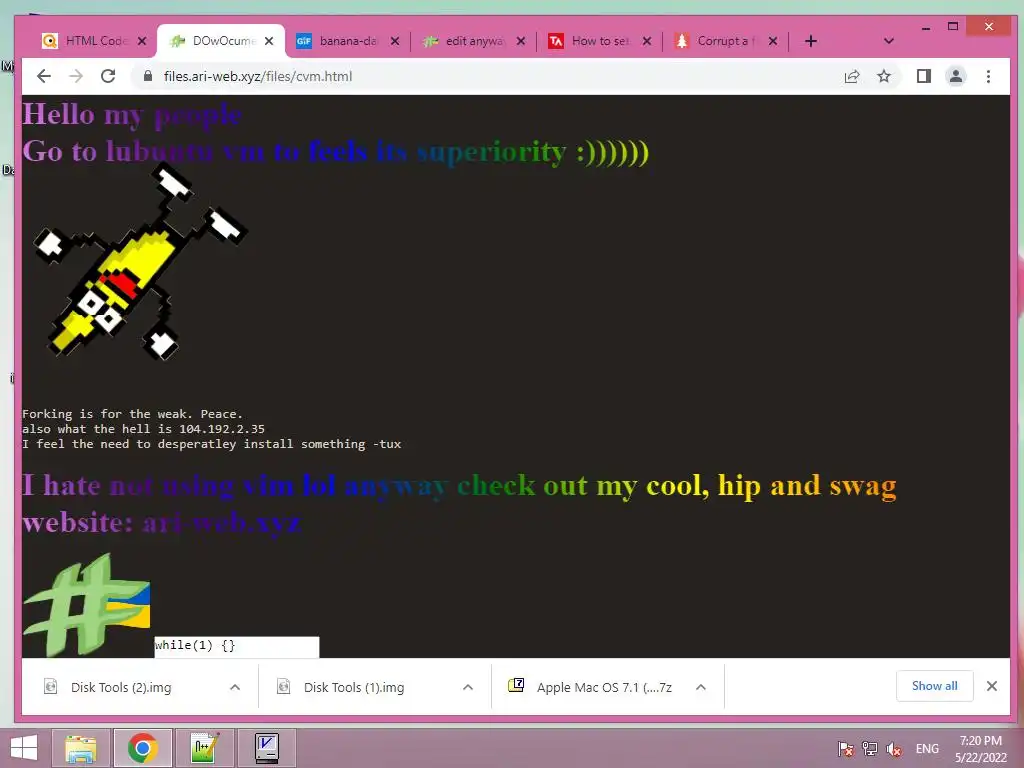Viewport: 1024px width, 768px height.
Task: Open the Windows Start menu
Action: (24, 748)
